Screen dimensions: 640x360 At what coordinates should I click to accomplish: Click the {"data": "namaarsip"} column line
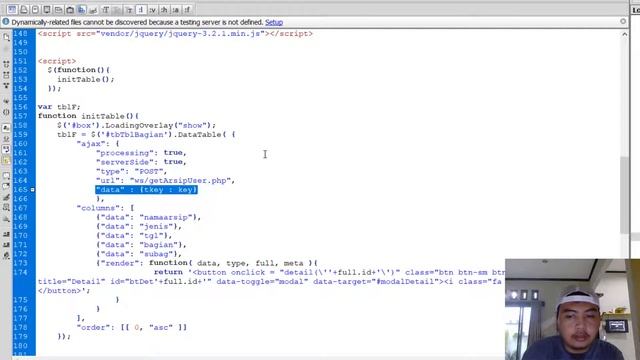pyautogui.click(x=149, y=217)
